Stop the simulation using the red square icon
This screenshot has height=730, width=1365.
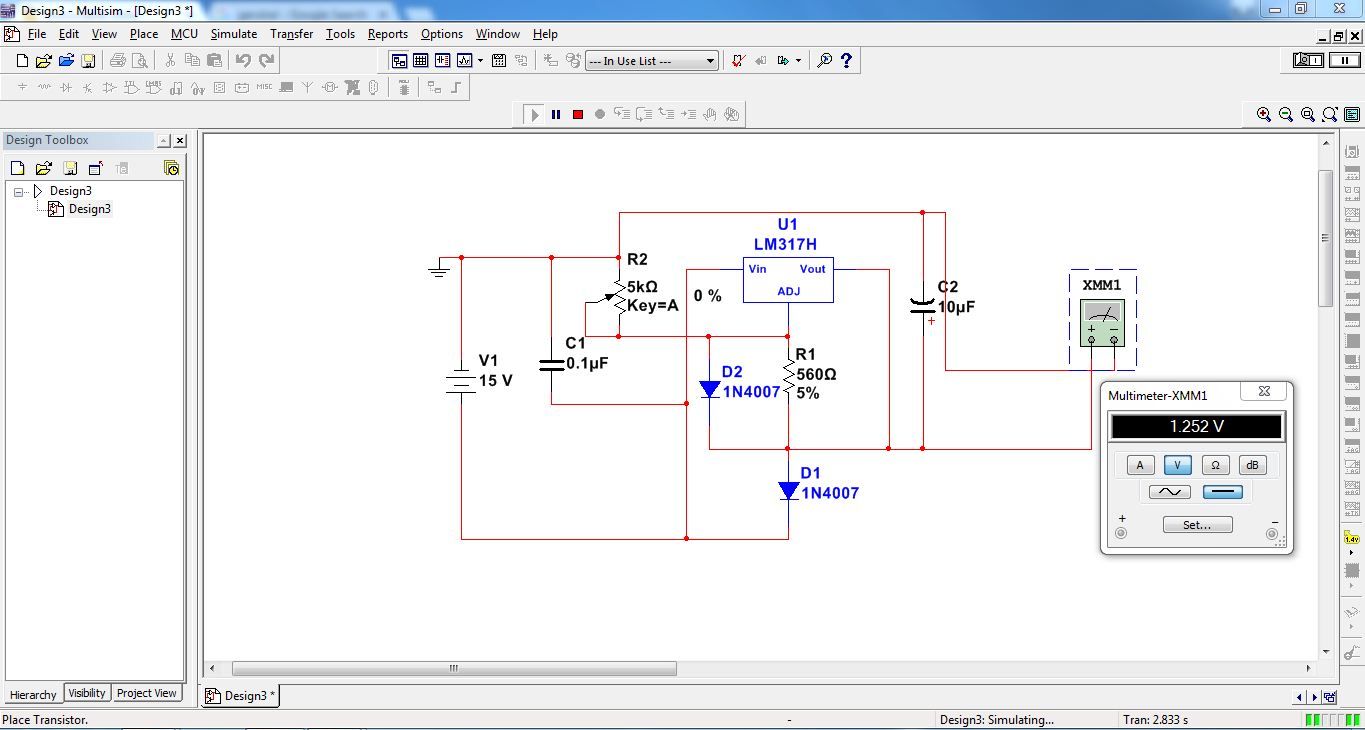click(577, 114)
